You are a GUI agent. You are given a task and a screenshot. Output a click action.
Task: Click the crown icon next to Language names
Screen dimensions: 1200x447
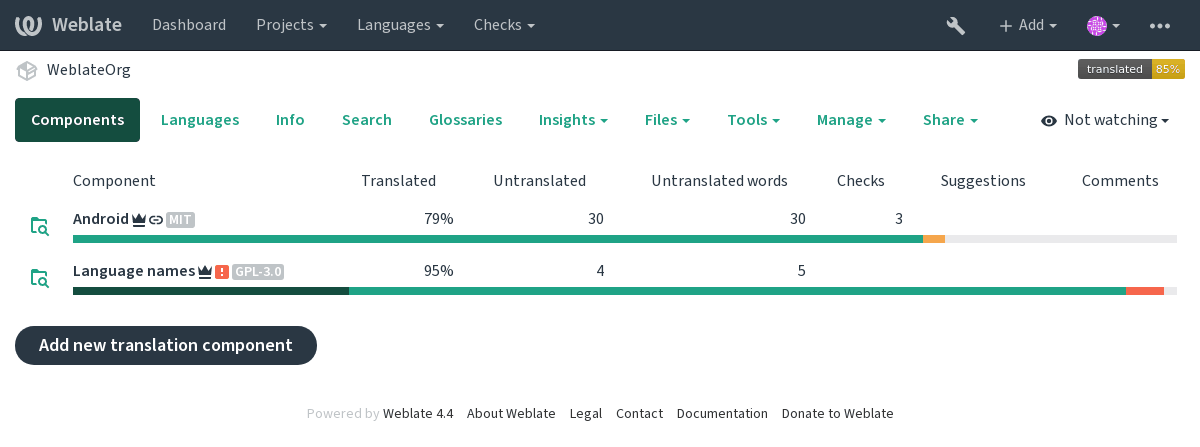pyautogui.click(x=204, y=271)
